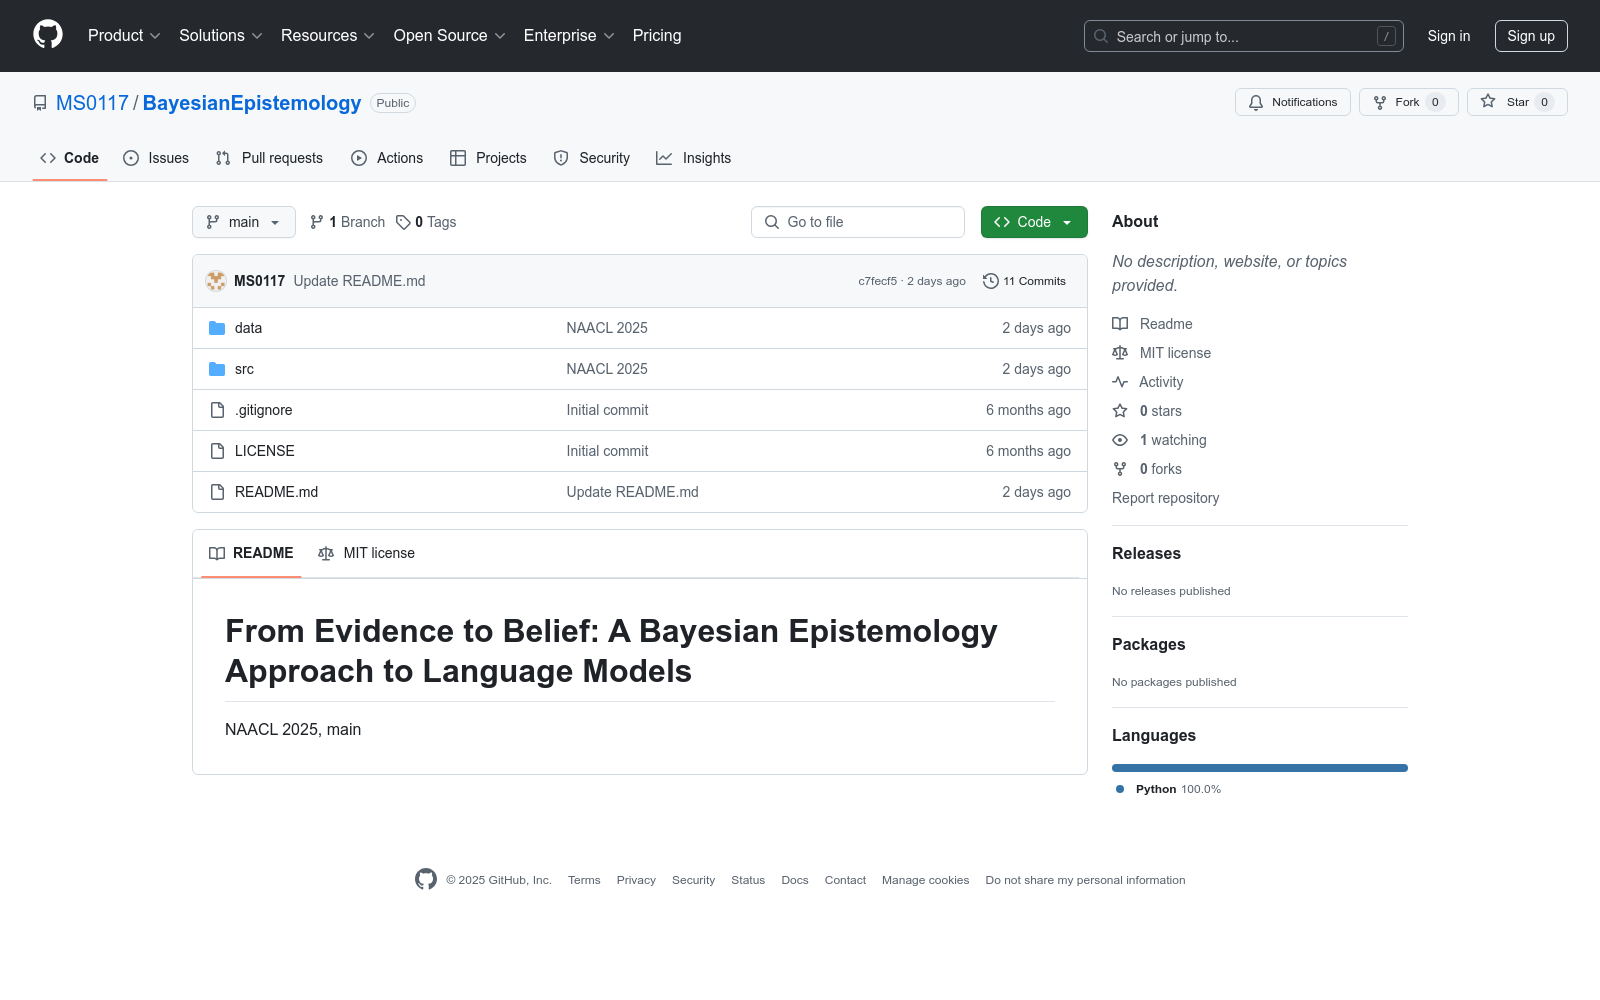Screen dimensions: 1600x1000
Task: Click the Sign in link
Action: (x=1449, y=36)
